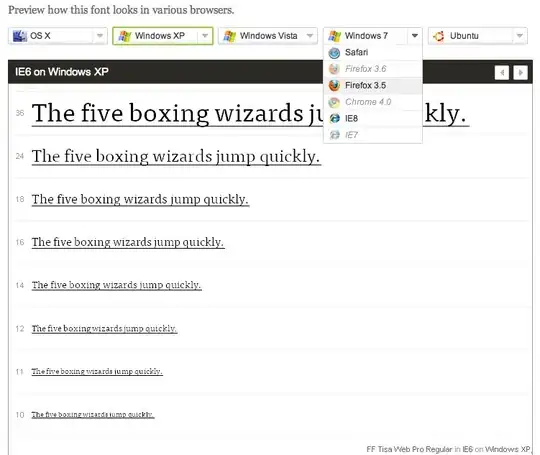This screenshot has width=540, height=455.
Task: Click the size label 11
Action: click(x=20, y=372)
